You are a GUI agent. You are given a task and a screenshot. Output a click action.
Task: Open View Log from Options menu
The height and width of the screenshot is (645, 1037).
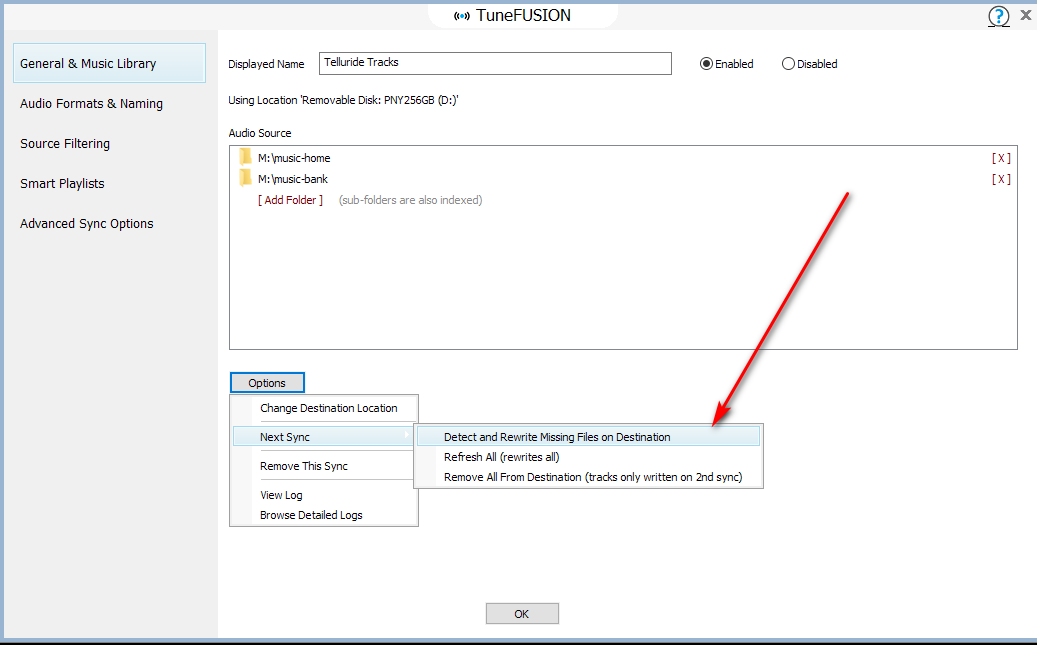tap(281, 495)
